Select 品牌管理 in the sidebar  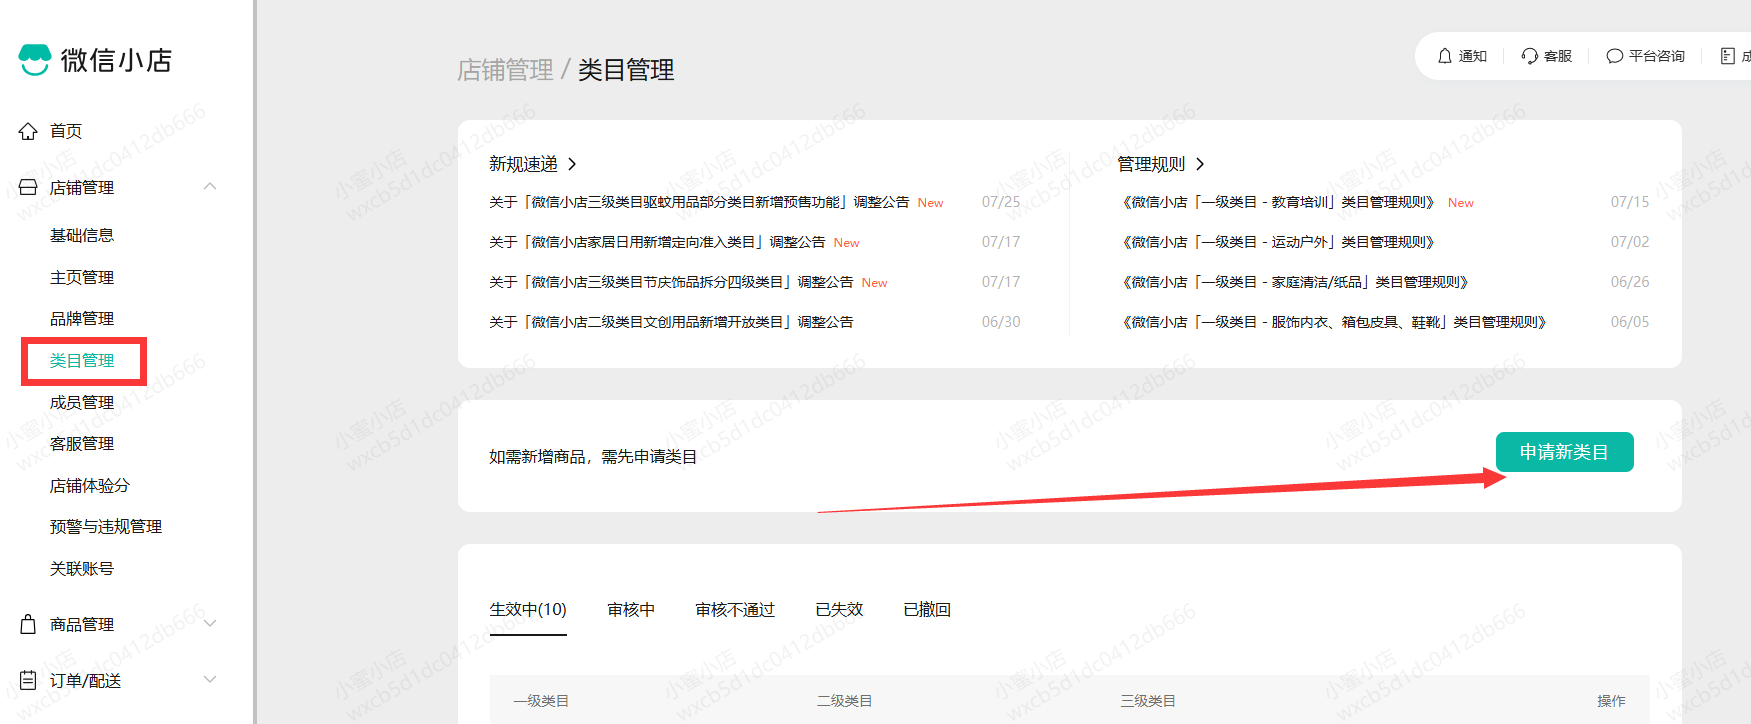click(x=82, y=319)
